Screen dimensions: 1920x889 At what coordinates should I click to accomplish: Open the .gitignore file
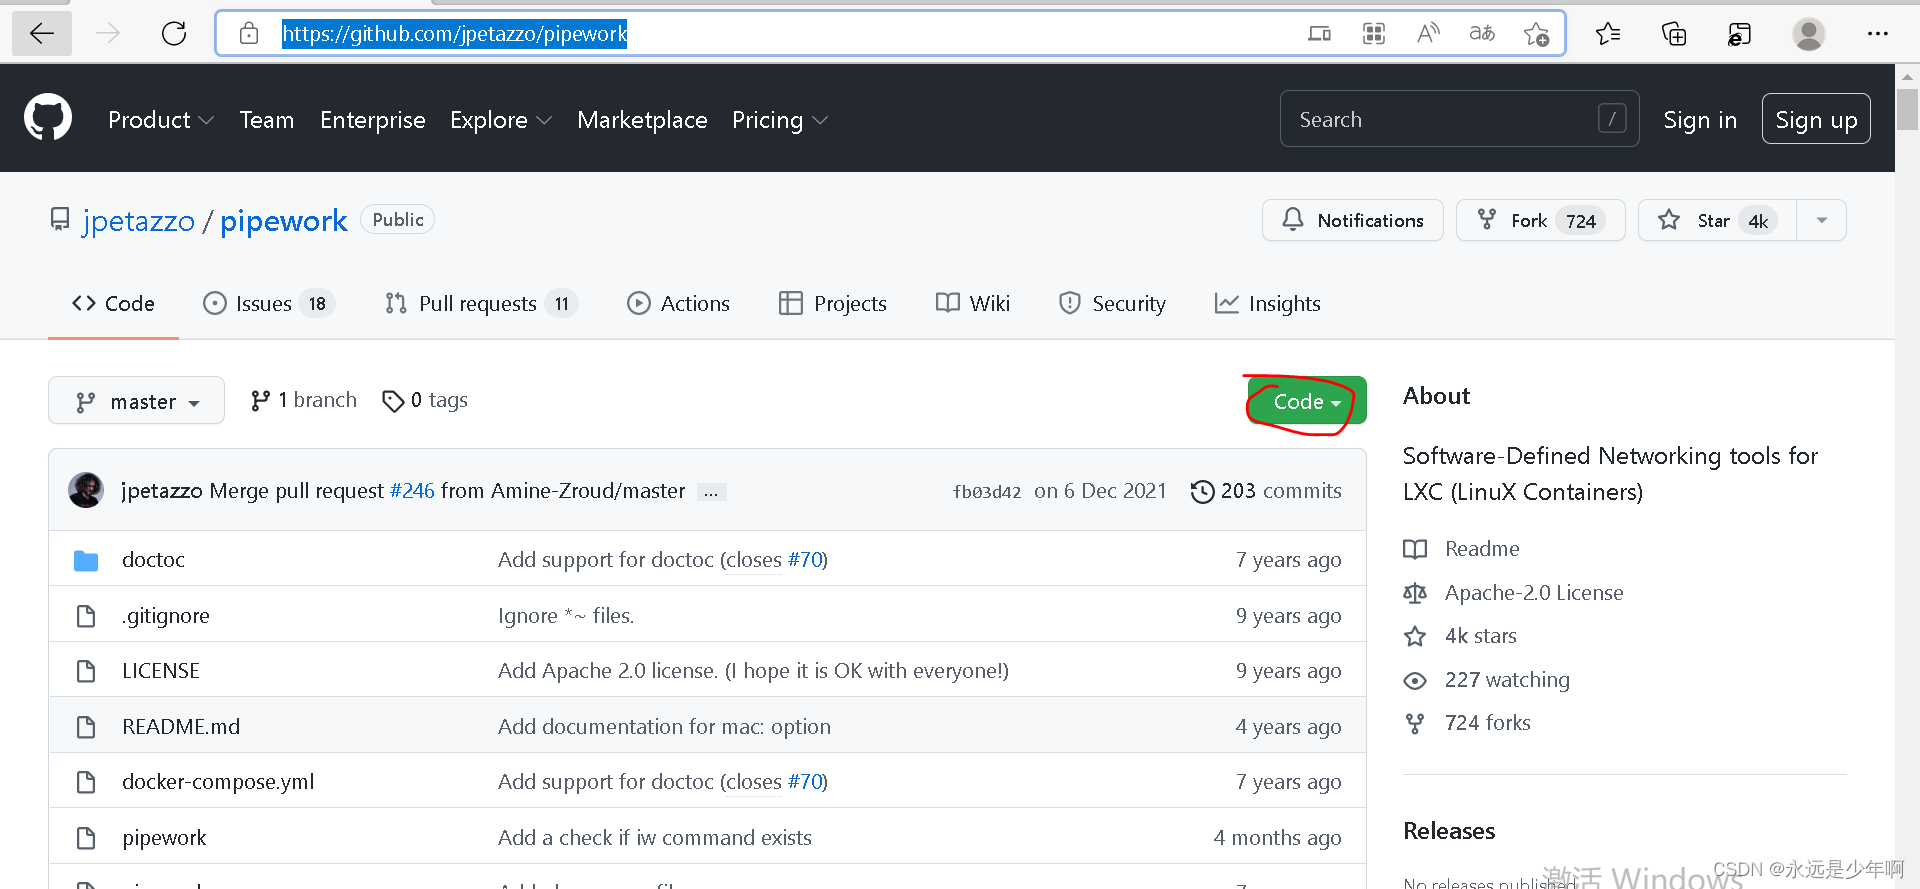(166, 616)
